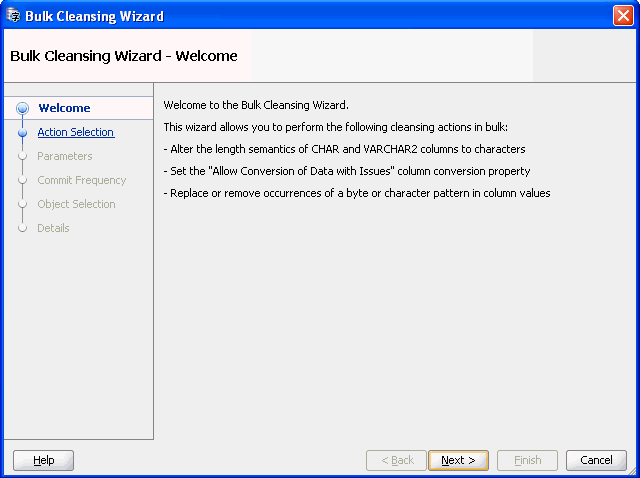The image size is (640, 478).
Task: Proceed with the Next button
Action: tap(458, 460)
